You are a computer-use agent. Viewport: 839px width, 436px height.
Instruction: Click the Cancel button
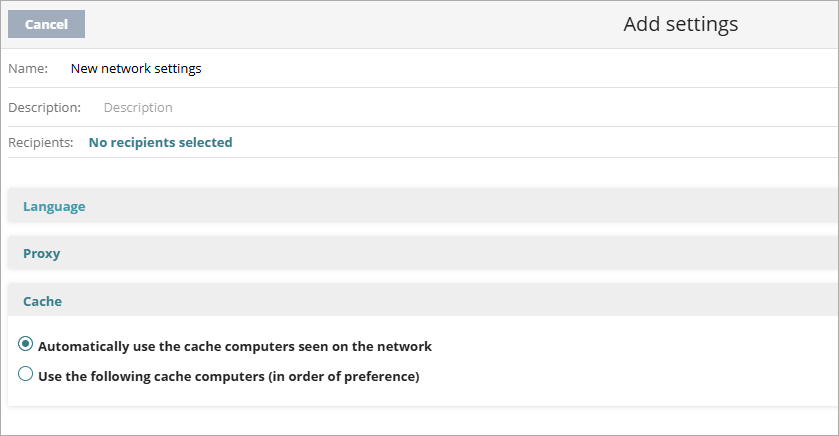tap(46, 24)
